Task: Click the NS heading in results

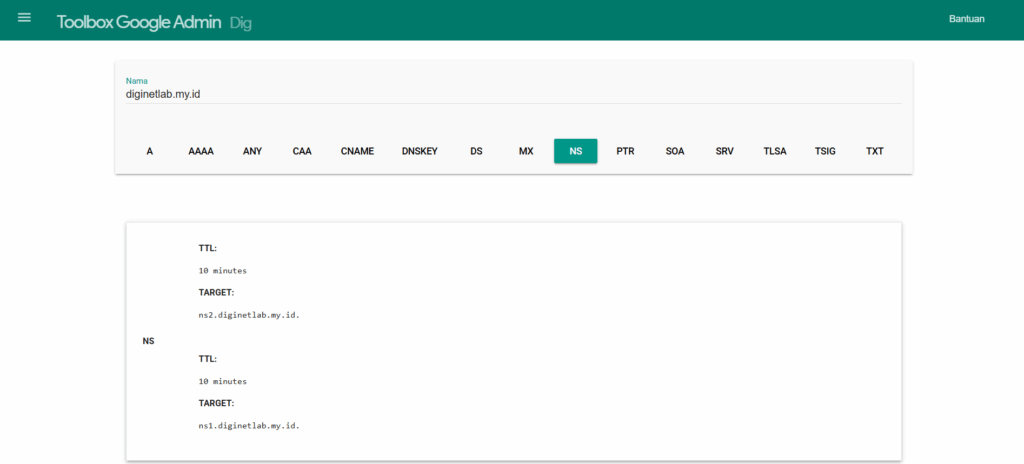Action: pos(148,341)
